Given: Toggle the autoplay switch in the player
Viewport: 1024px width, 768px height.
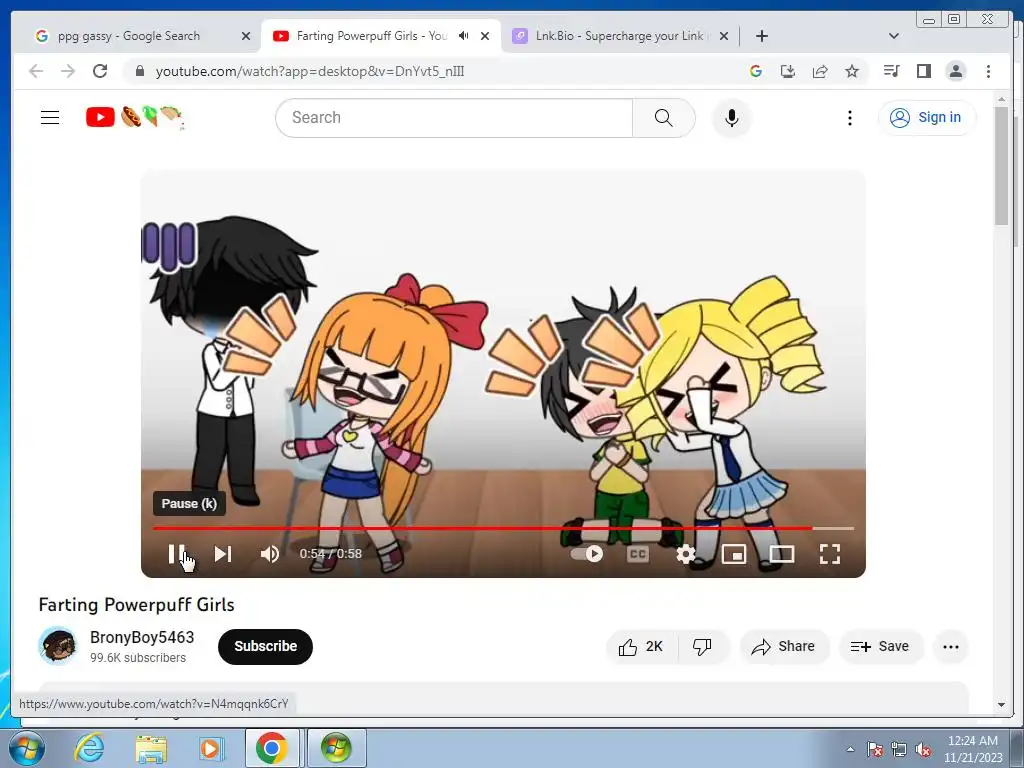Looking at the screenshot, I should click(x=586, y=554).
